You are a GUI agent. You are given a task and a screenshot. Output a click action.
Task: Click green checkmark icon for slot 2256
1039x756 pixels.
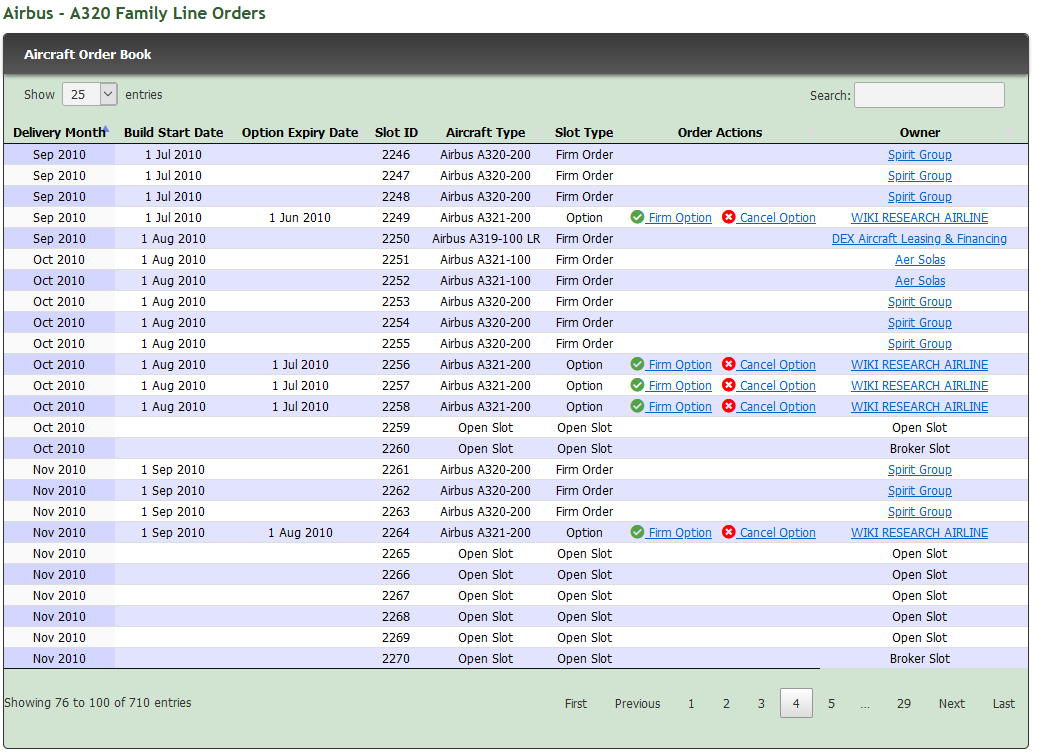coord(637,364)
